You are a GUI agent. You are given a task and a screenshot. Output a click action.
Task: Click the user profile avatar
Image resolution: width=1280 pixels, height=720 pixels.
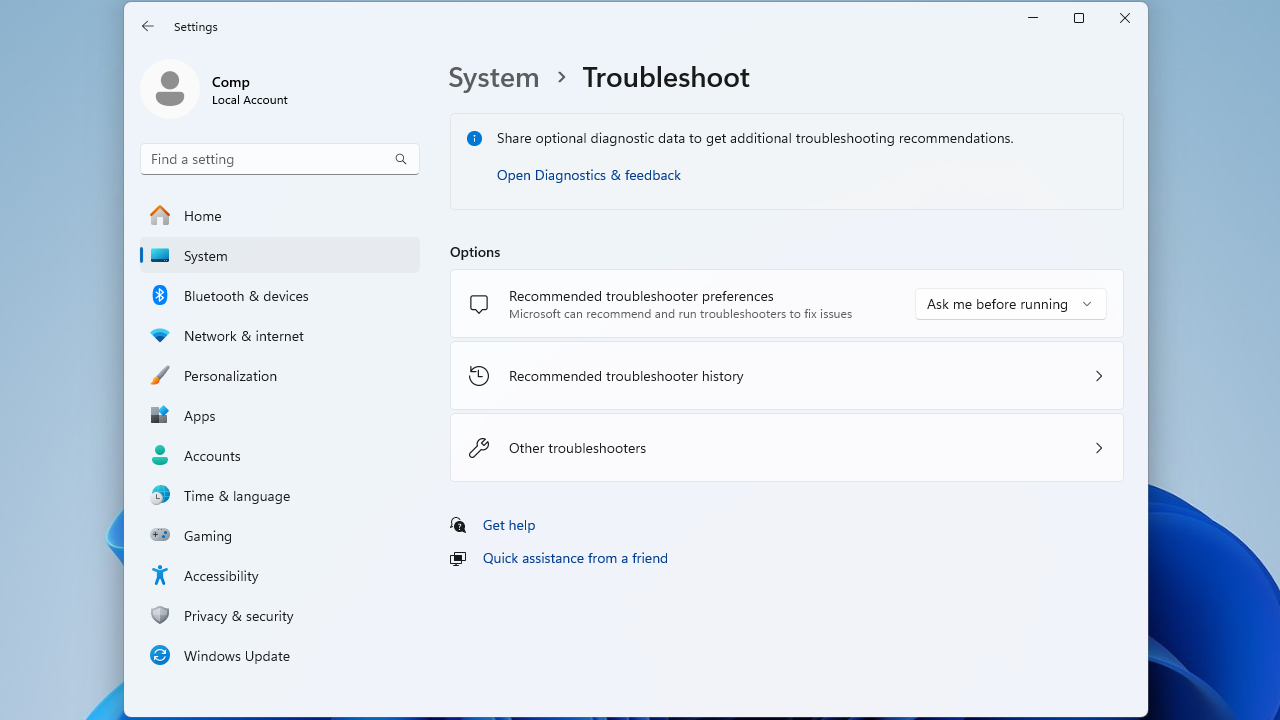170,89
